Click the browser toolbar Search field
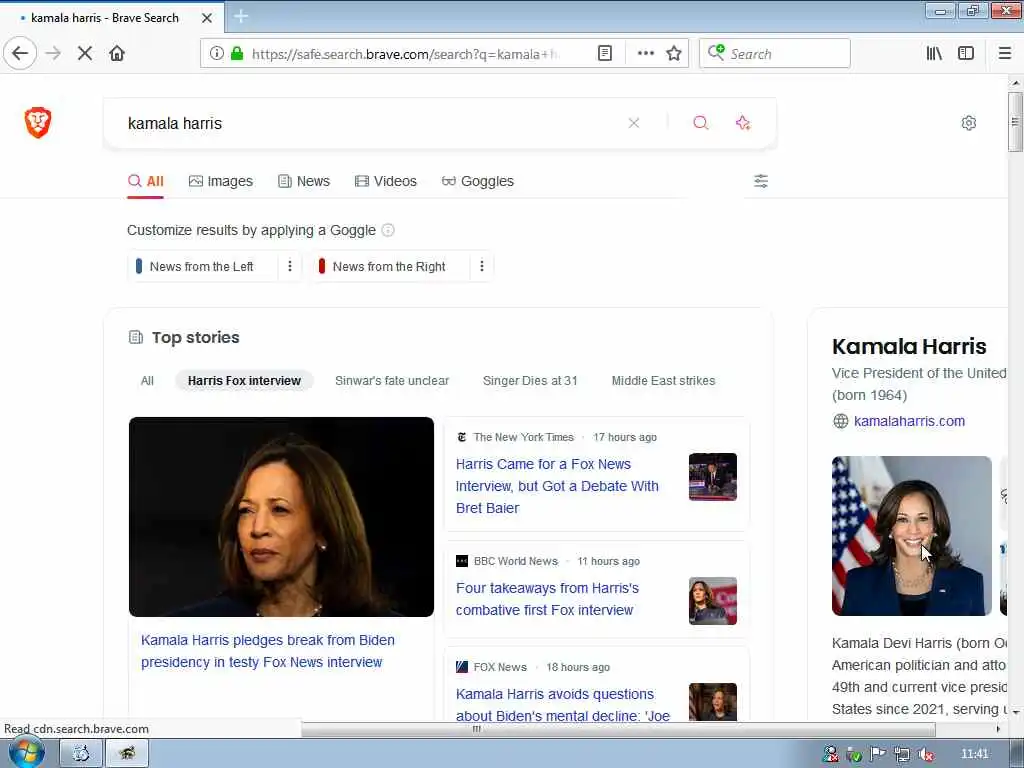1024x768 pixels. tap(775, 54)
